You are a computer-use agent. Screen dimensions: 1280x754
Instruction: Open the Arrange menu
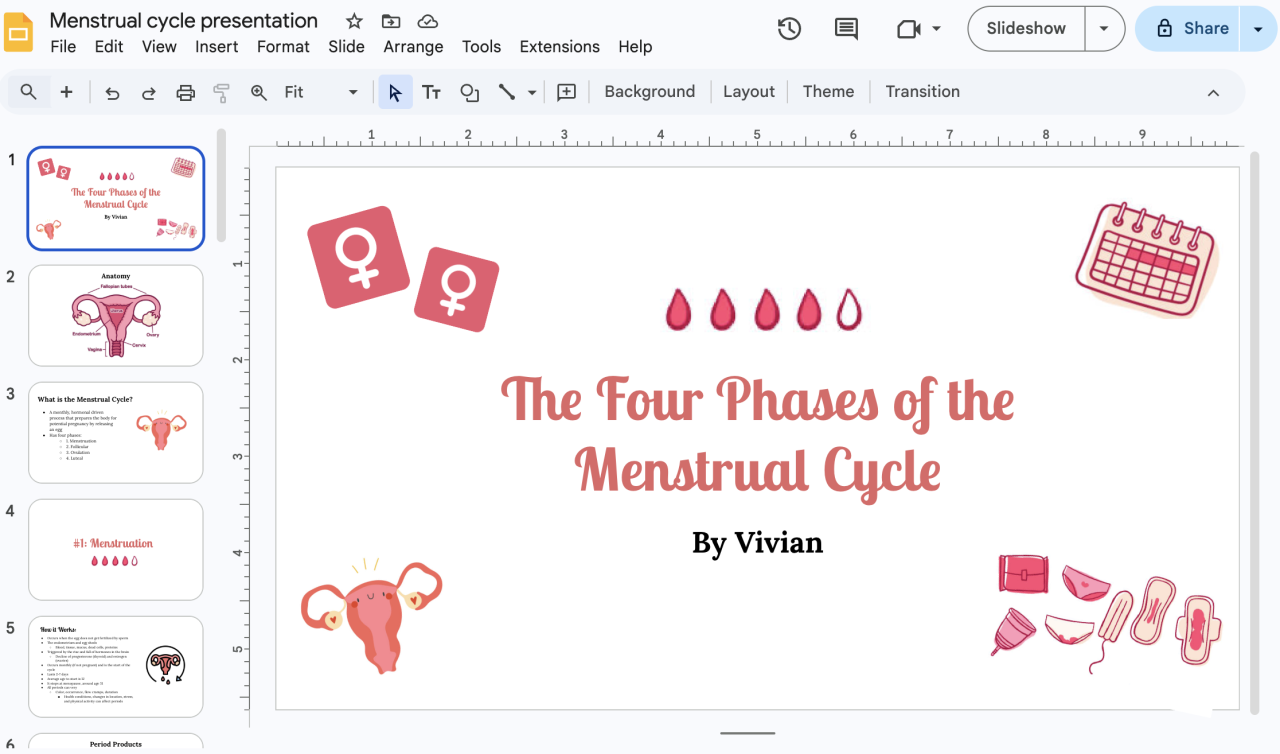(x=413, y=46)
